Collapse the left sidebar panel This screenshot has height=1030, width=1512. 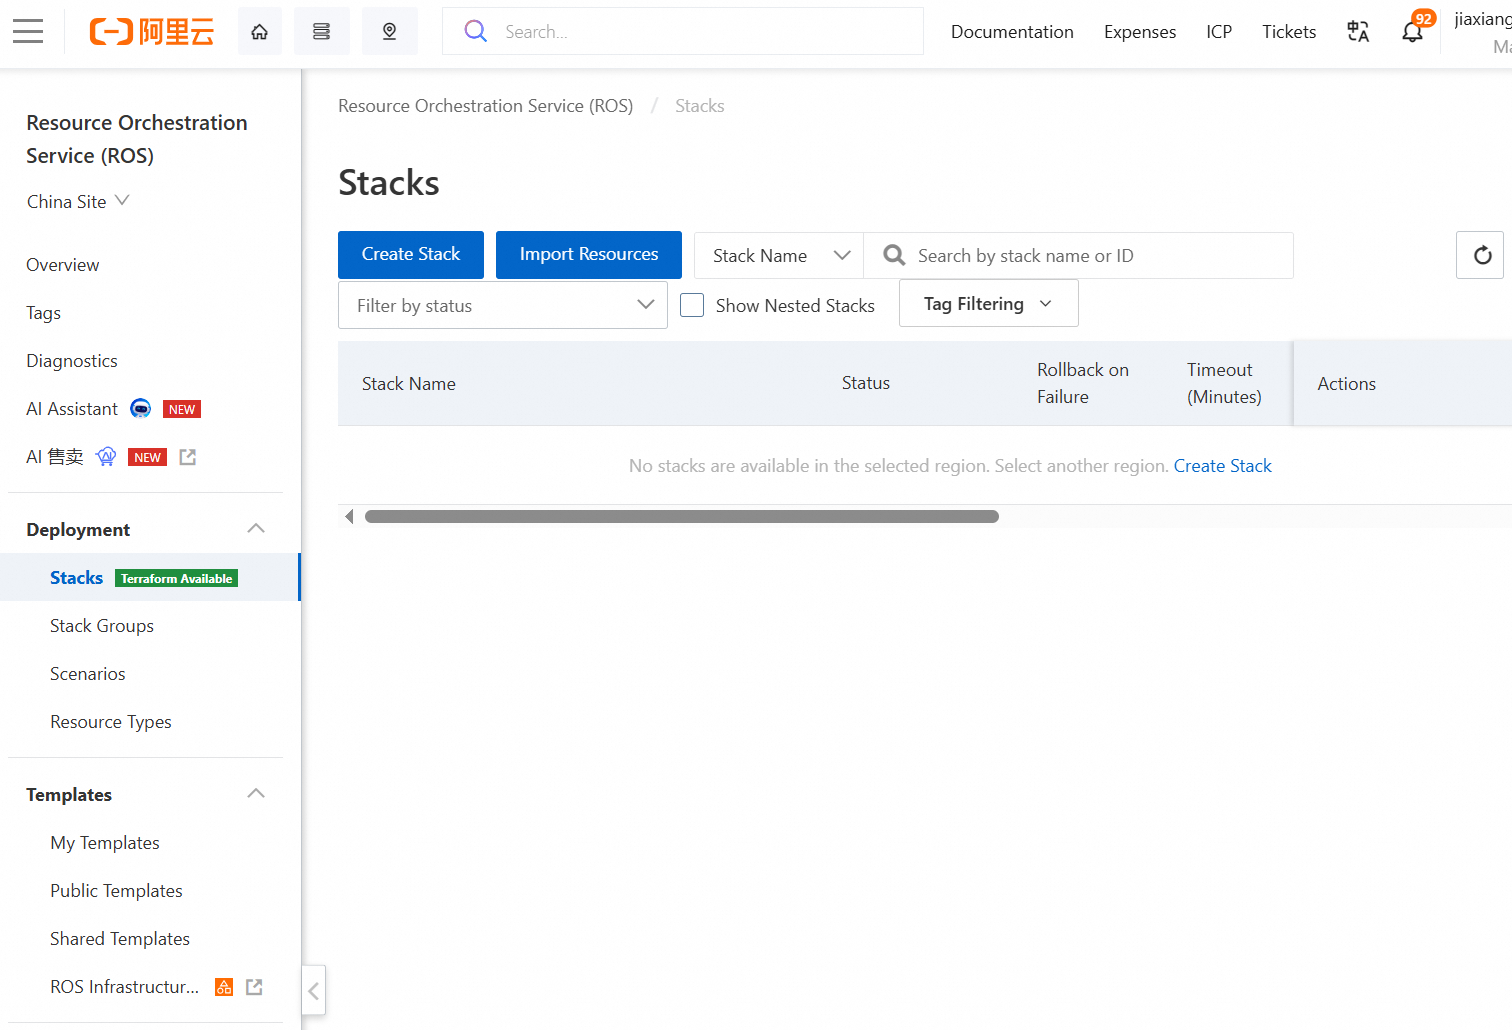pos(313,991)
